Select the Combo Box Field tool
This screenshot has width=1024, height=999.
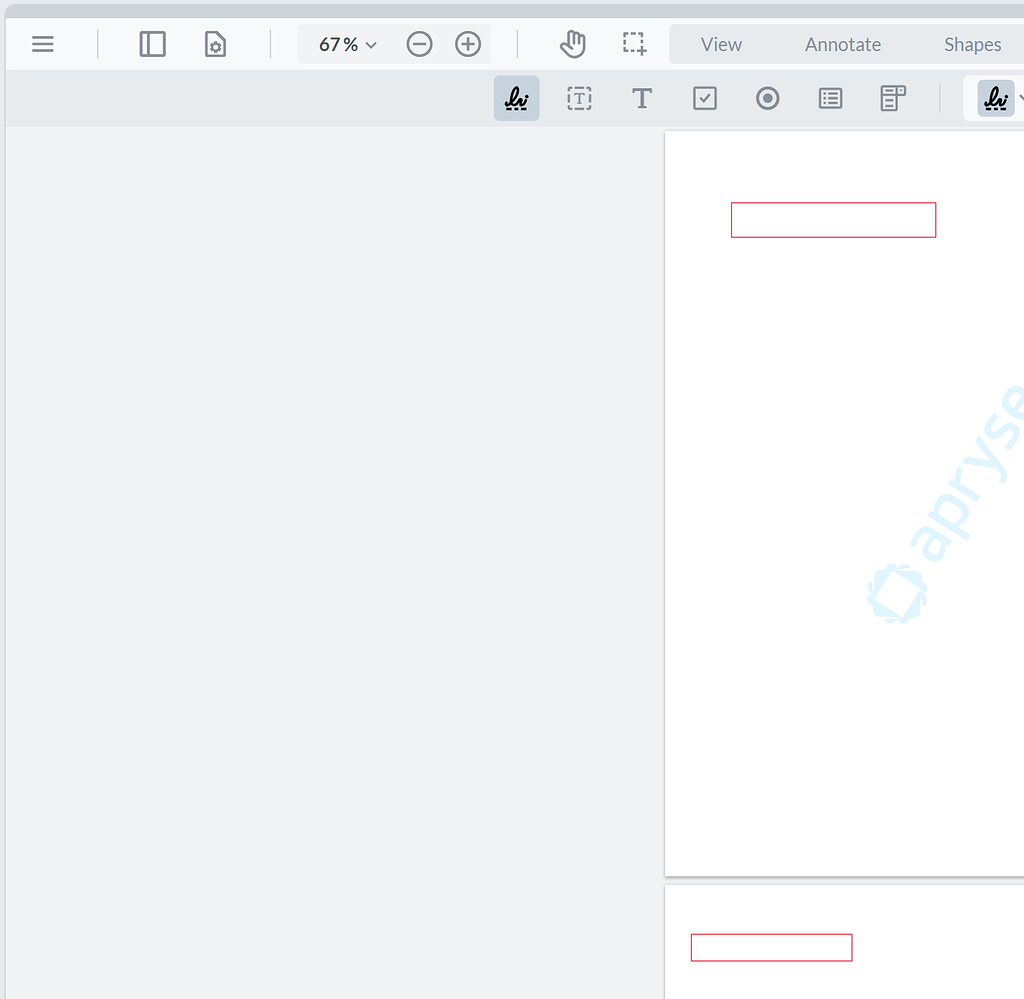click(892, 98)
